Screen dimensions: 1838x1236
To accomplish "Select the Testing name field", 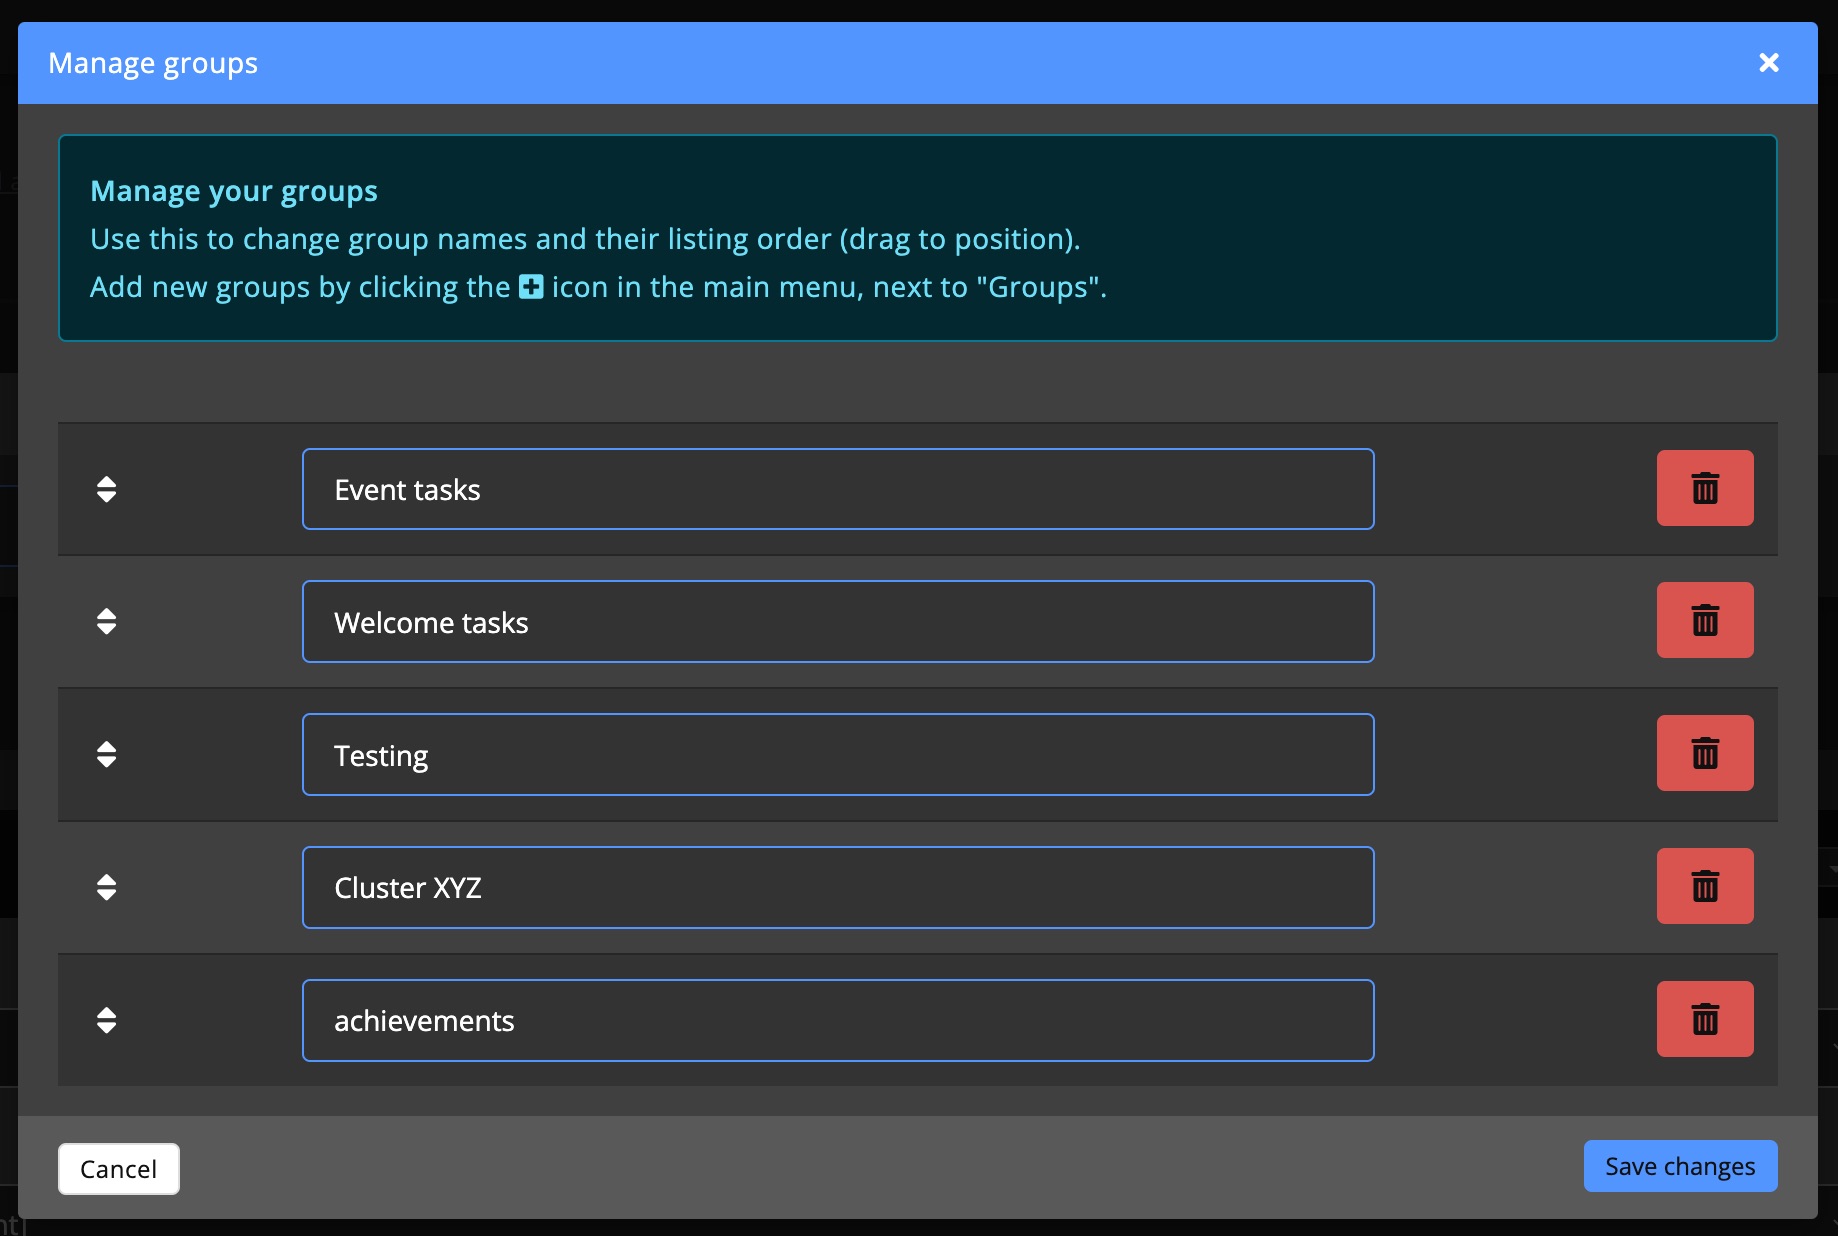I will [x=837, y=754].
